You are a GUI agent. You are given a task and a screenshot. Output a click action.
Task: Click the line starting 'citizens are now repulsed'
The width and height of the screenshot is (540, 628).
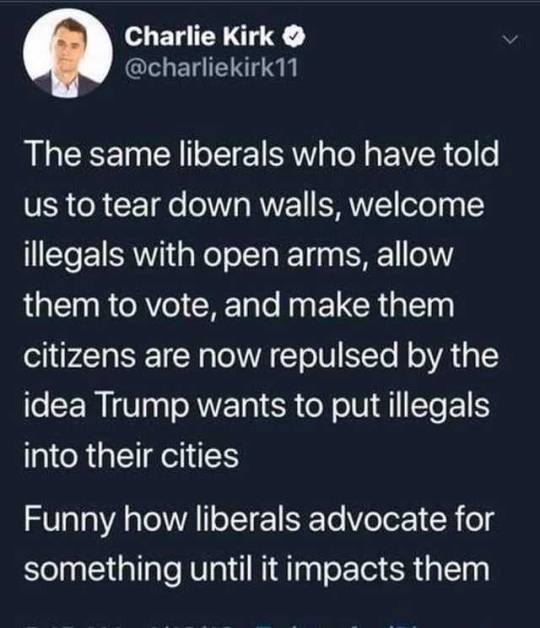(261, 356)
